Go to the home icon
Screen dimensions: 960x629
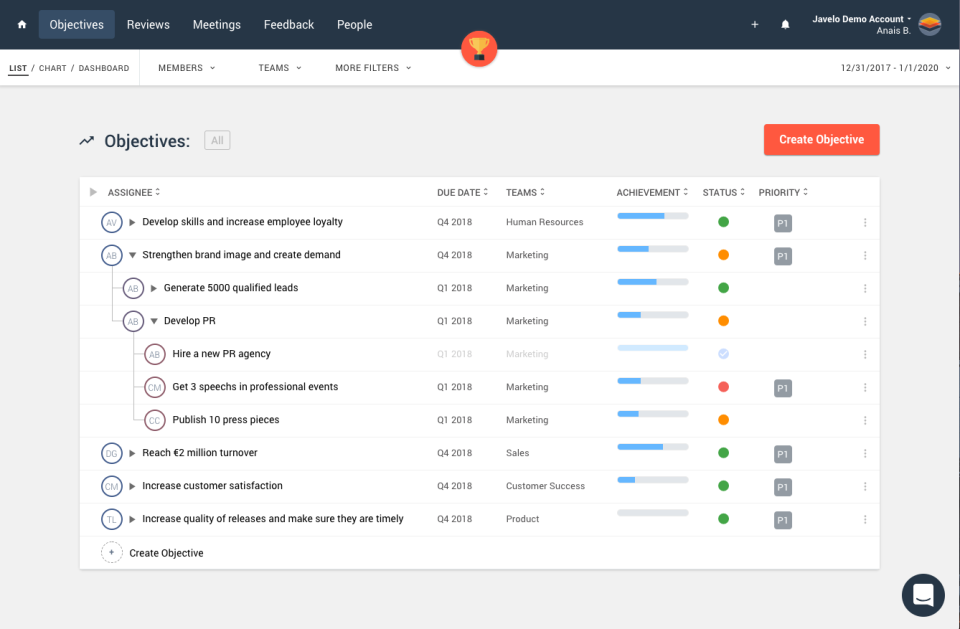[x=22, y=24]
